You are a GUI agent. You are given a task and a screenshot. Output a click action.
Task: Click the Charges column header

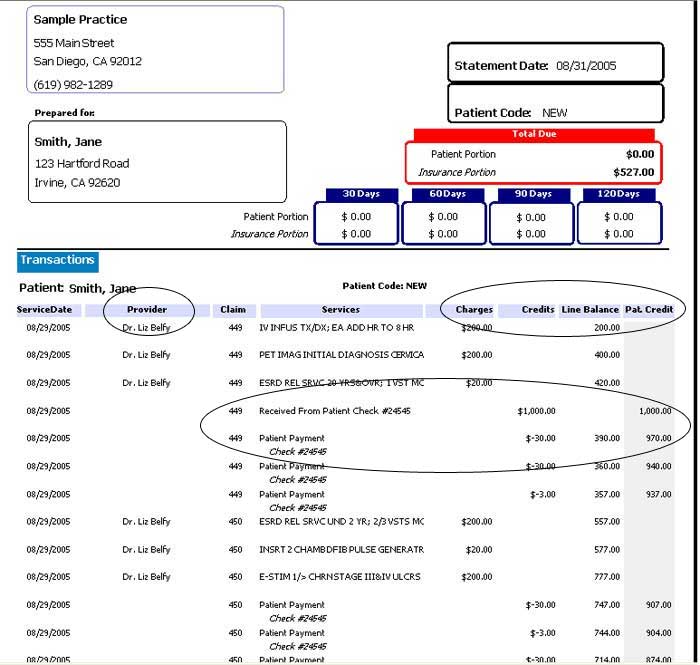pos(474,310)
